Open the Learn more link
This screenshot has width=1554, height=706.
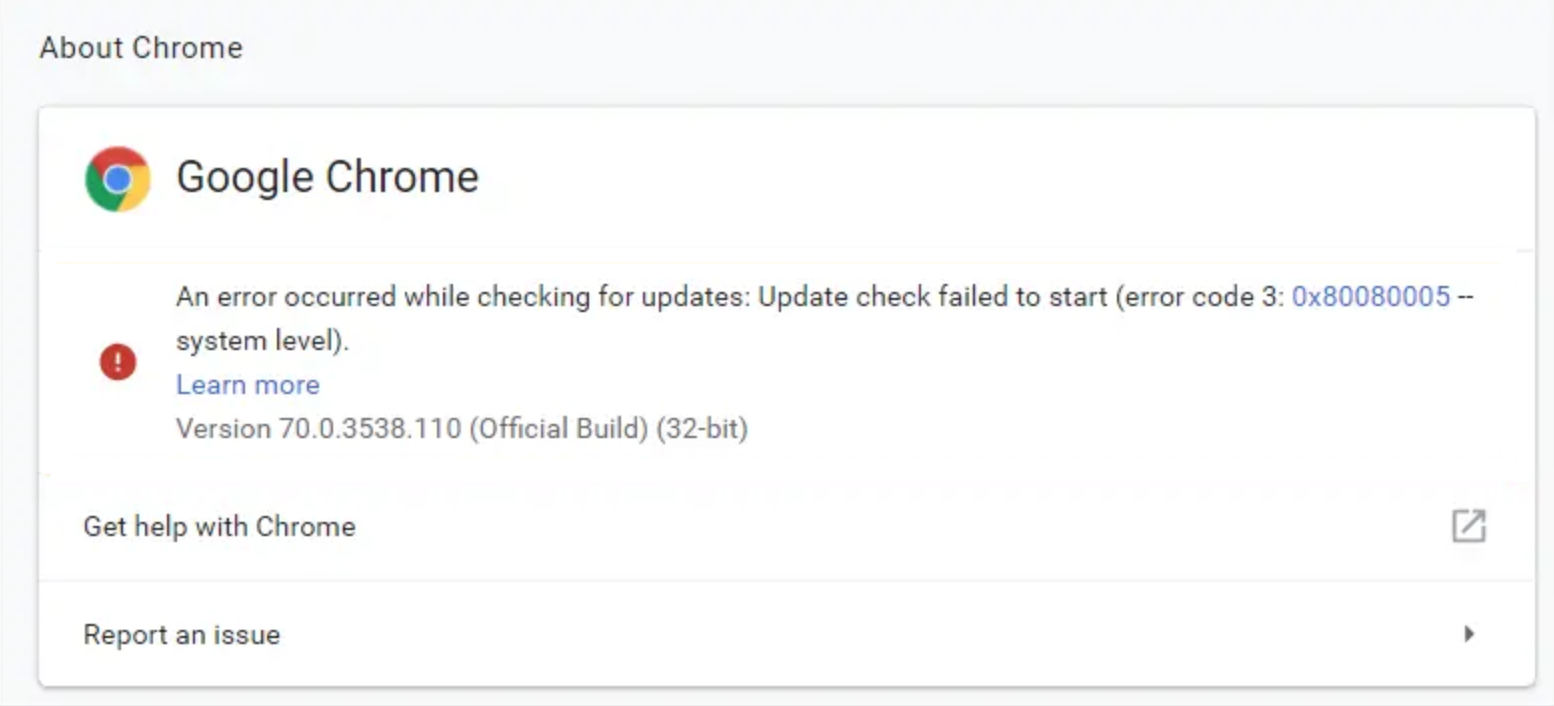[x=248, y=385]
